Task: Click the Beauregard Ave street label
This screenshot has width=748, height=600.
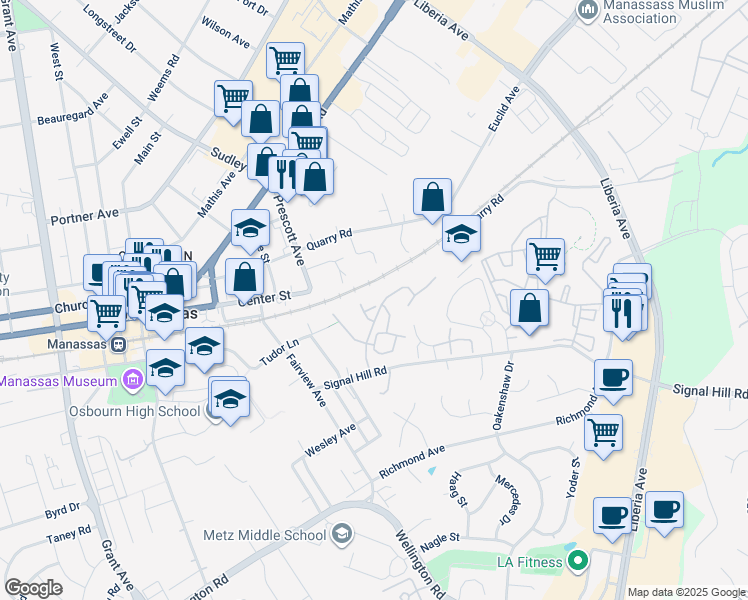Action: pos(73,109)
